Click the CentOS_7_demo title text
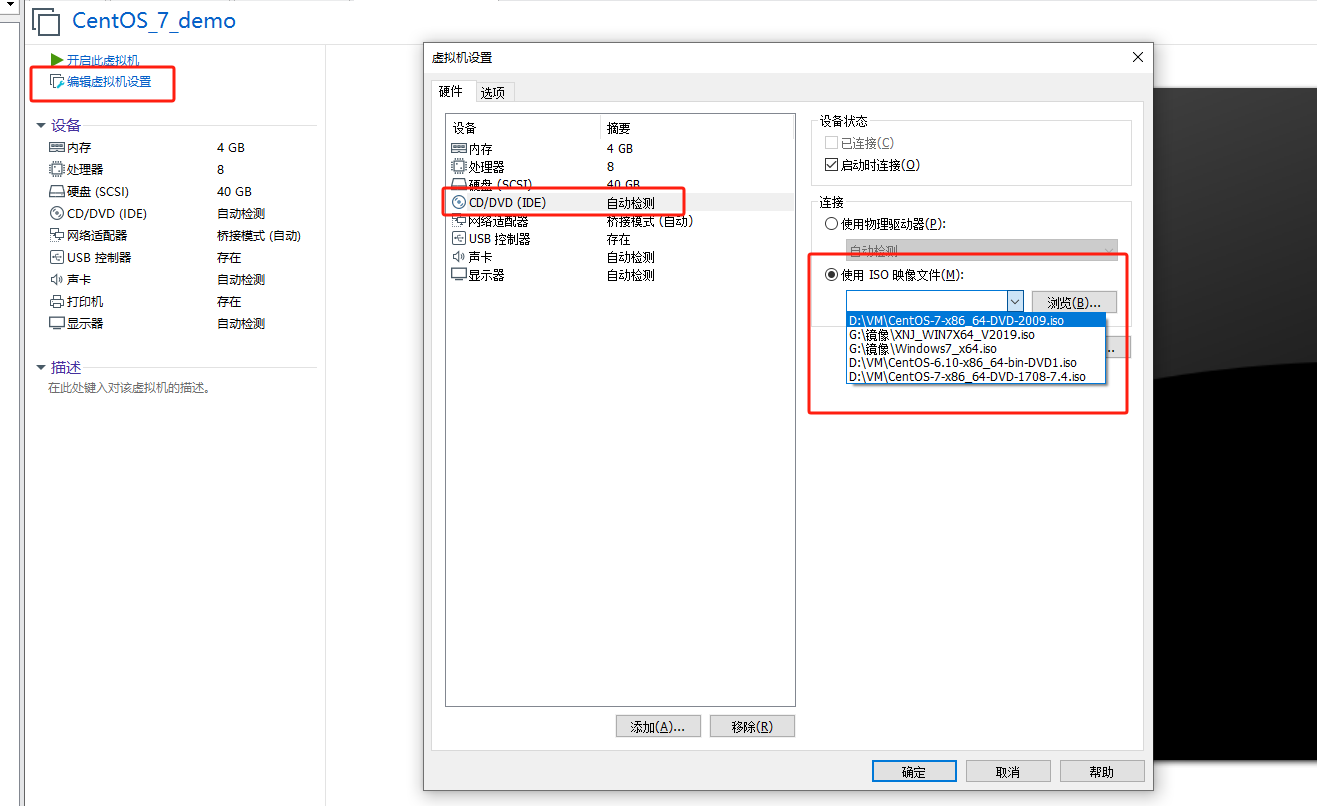 tap(154, 21)
